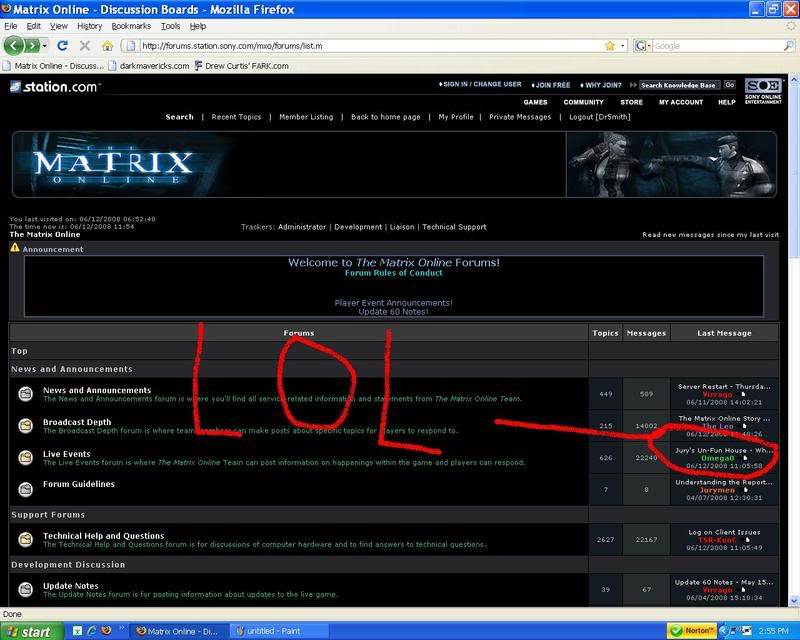Open the Bookmarks menu
This screenshot has height=640, width=800.
(130, 25)
